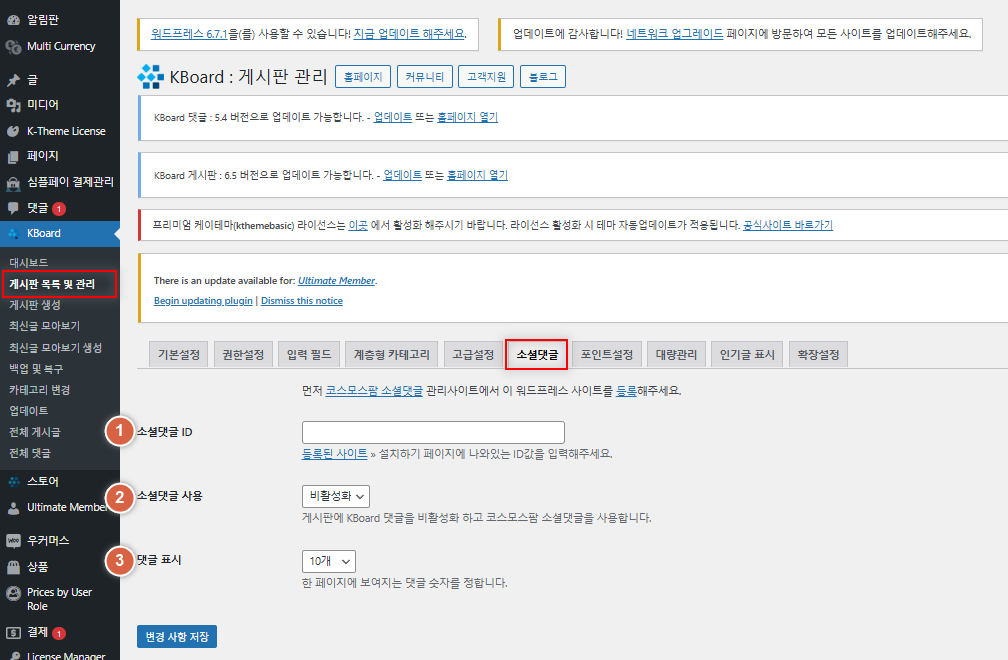Open the 소셜댓글 사용 dropdown
Image resolution: width=1008 pixels, height=660 pixels.
point(336,496)
